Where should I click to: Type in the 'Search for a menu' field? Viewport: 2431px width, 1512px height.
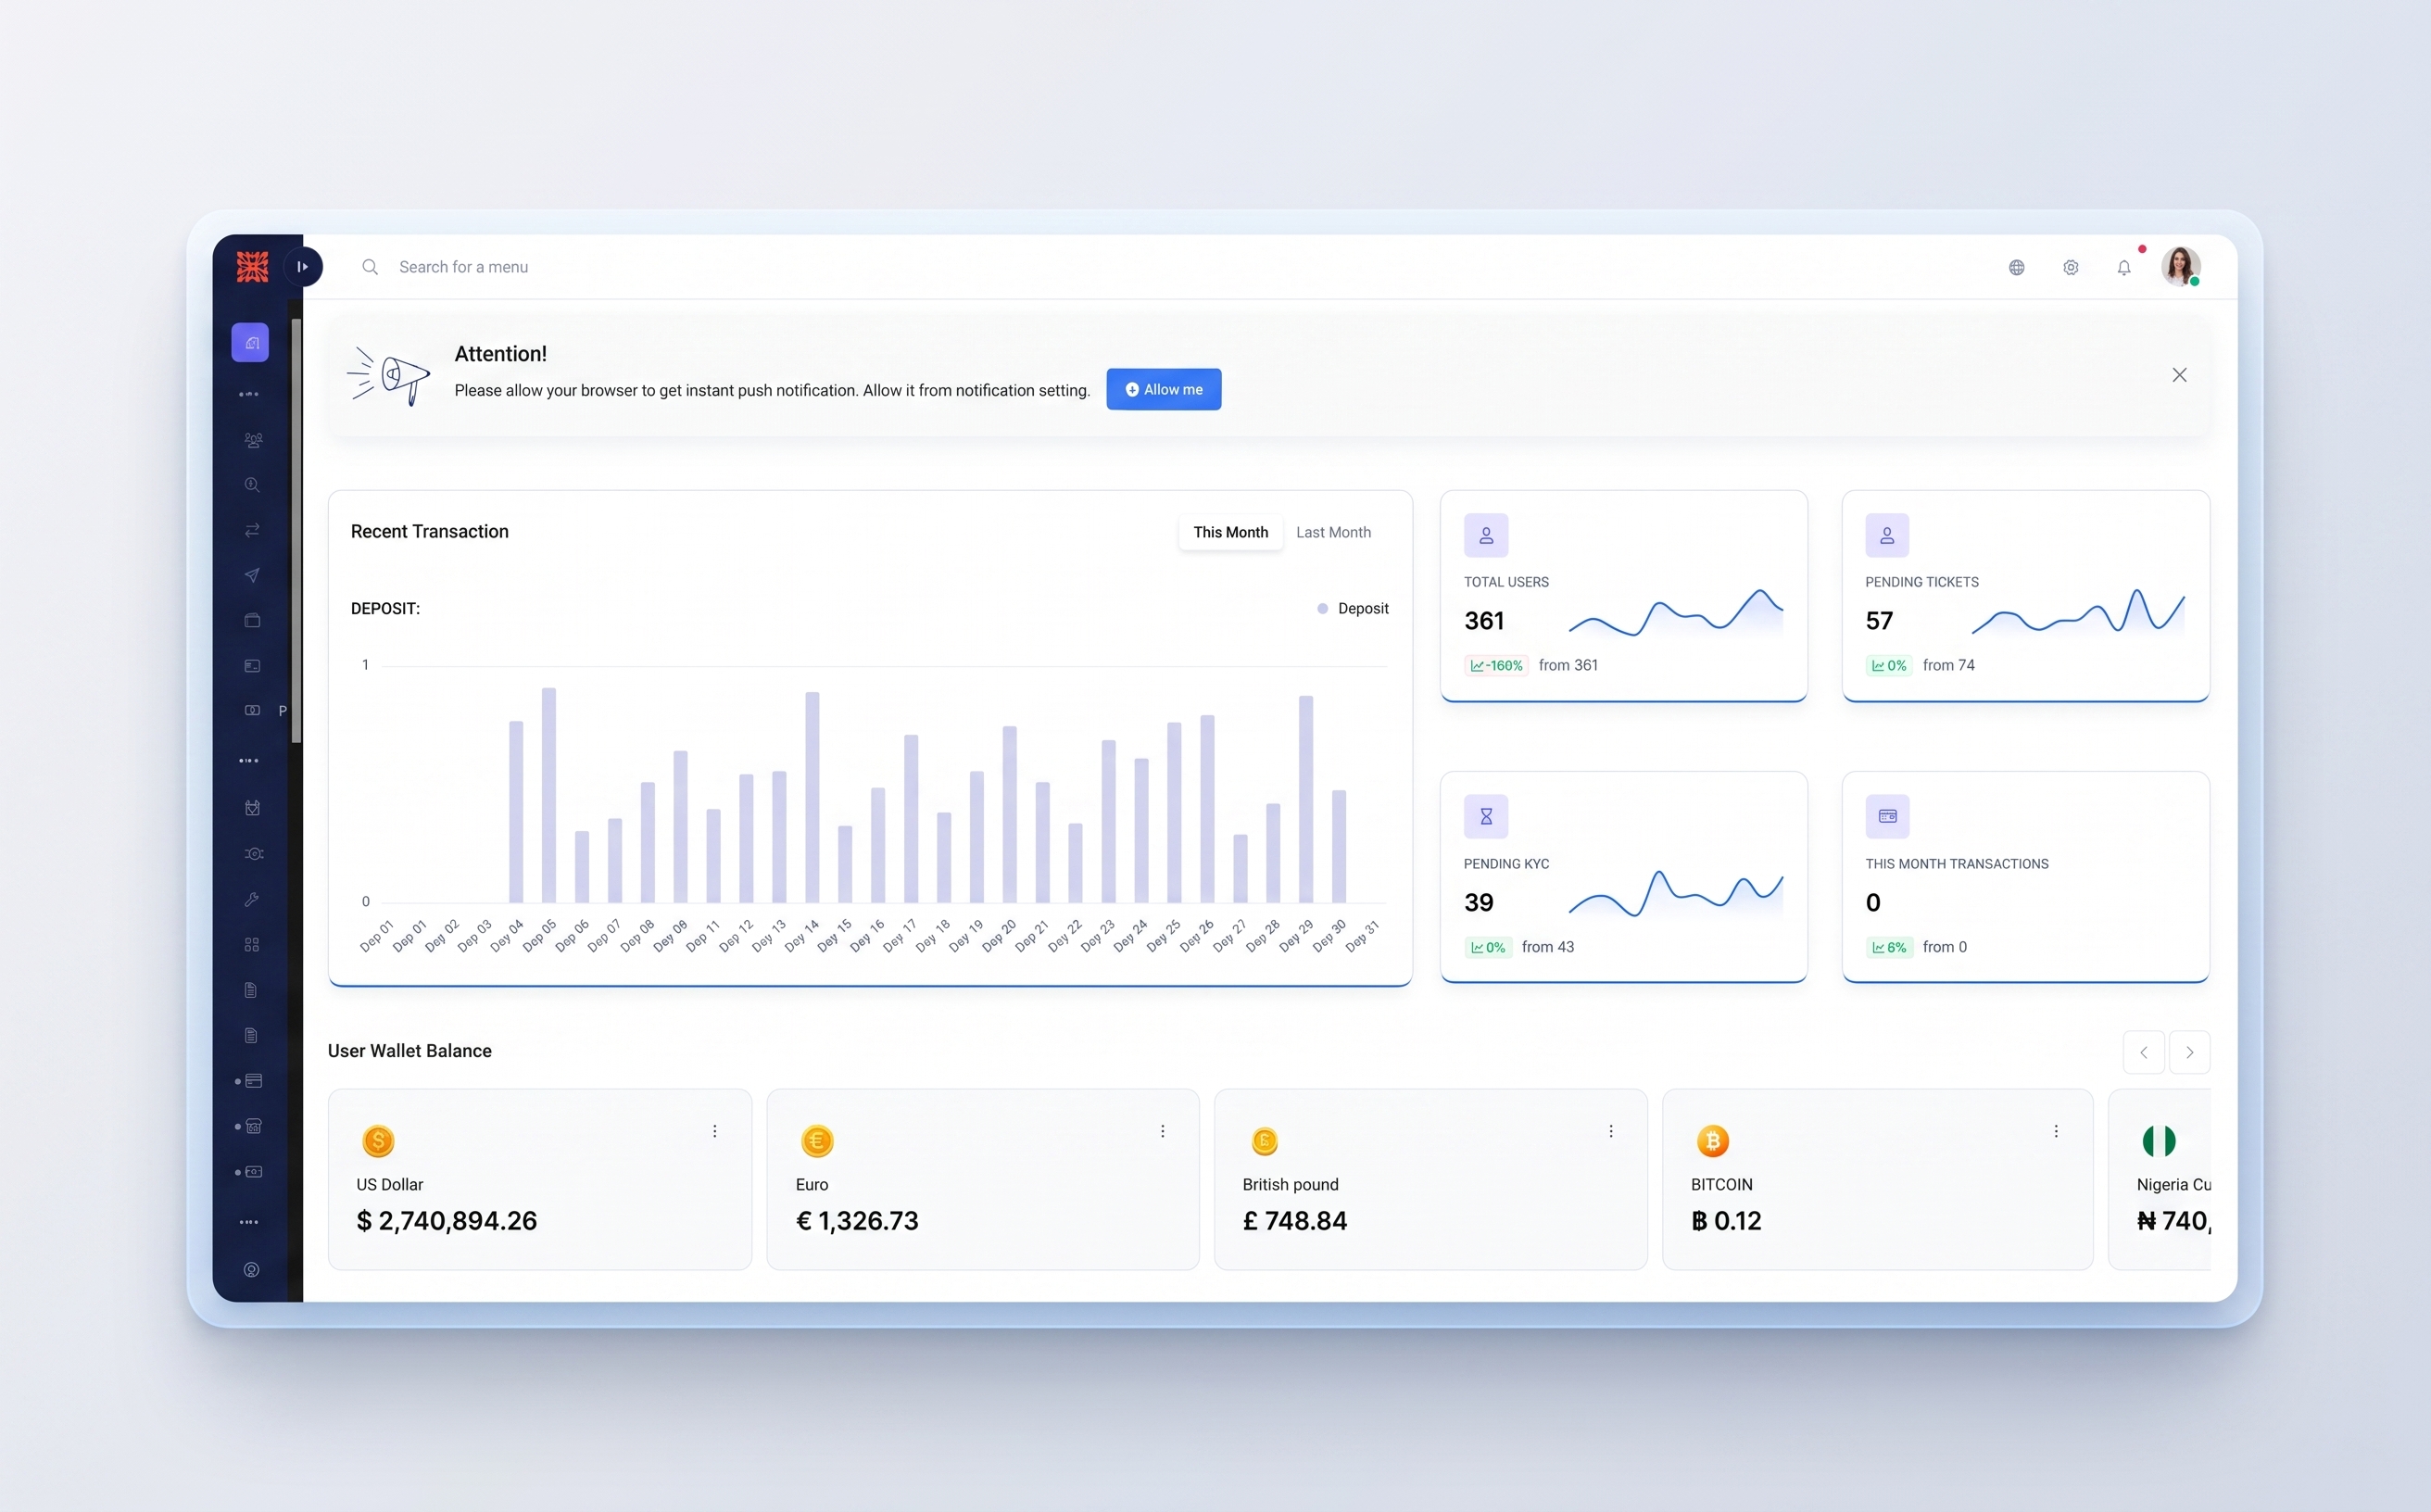[463, 267]
